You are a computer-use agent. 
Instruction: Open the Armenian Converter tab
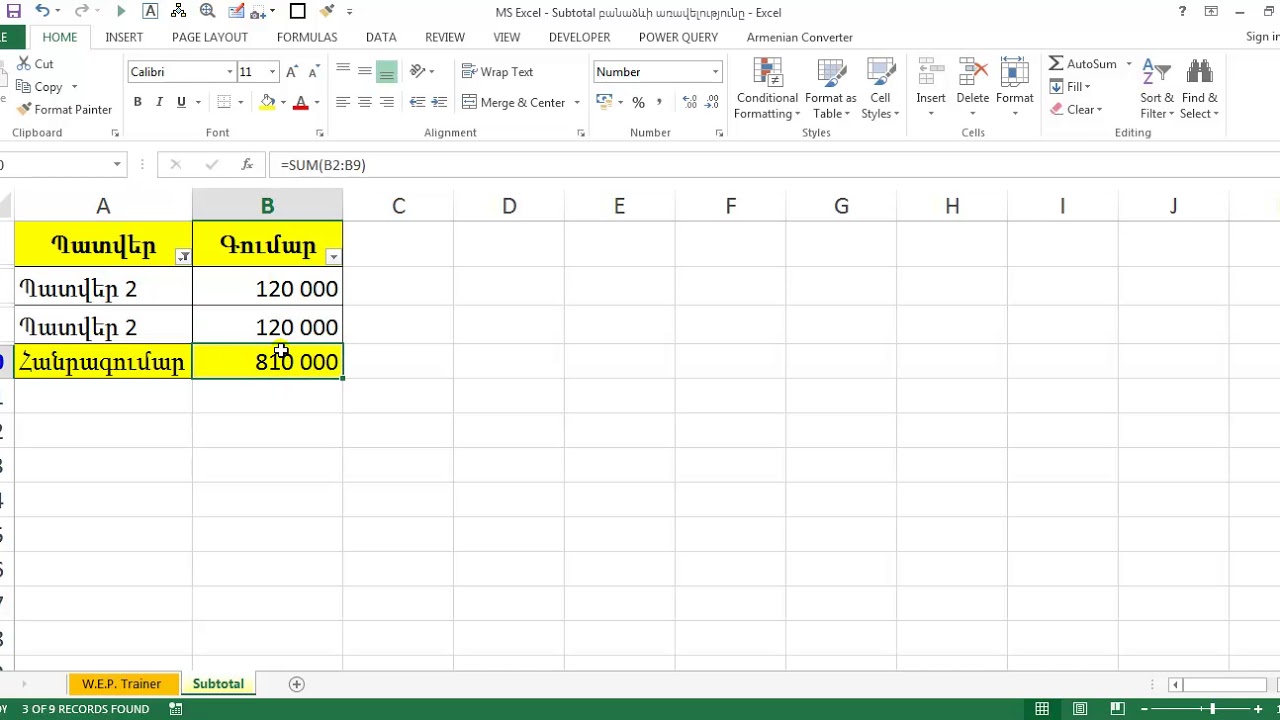click(800, 37)
